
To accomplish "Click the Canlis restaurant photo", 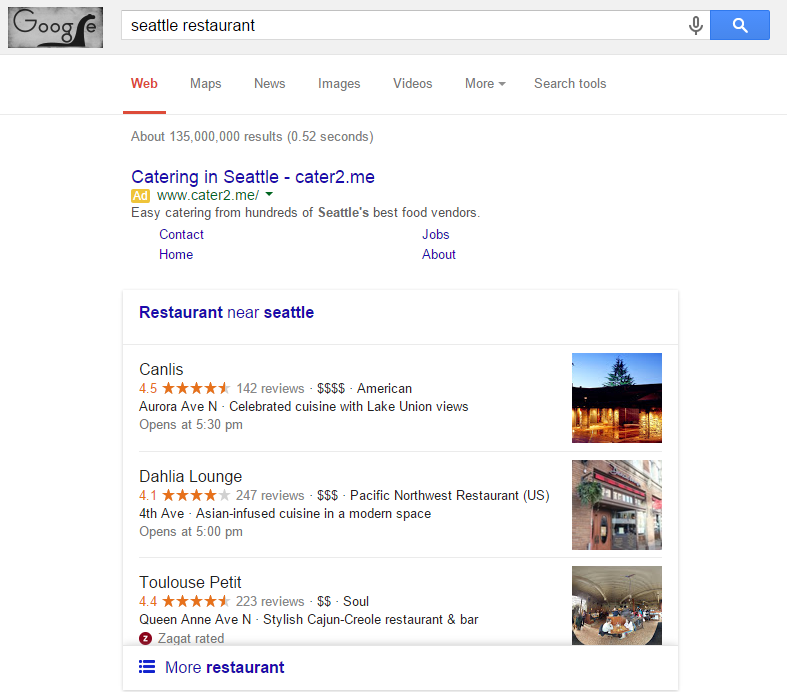I will (x=616, y=397).
